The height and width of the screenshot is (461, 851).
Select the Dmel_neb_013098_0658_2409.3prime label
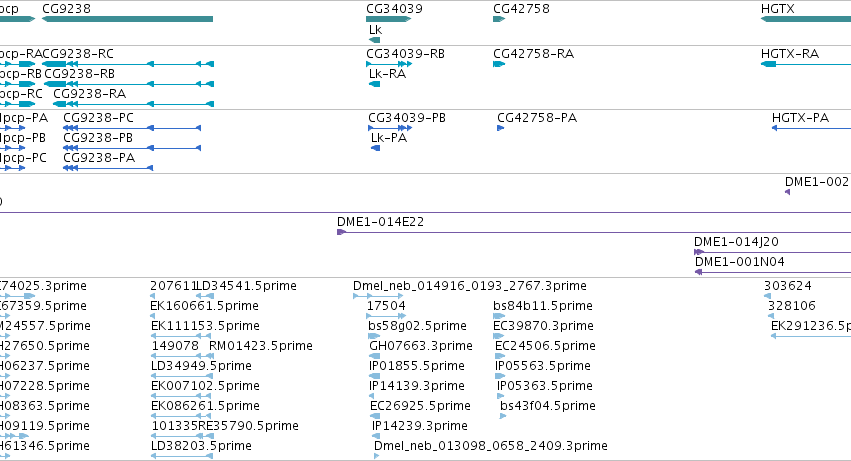[x=491, y=446]
